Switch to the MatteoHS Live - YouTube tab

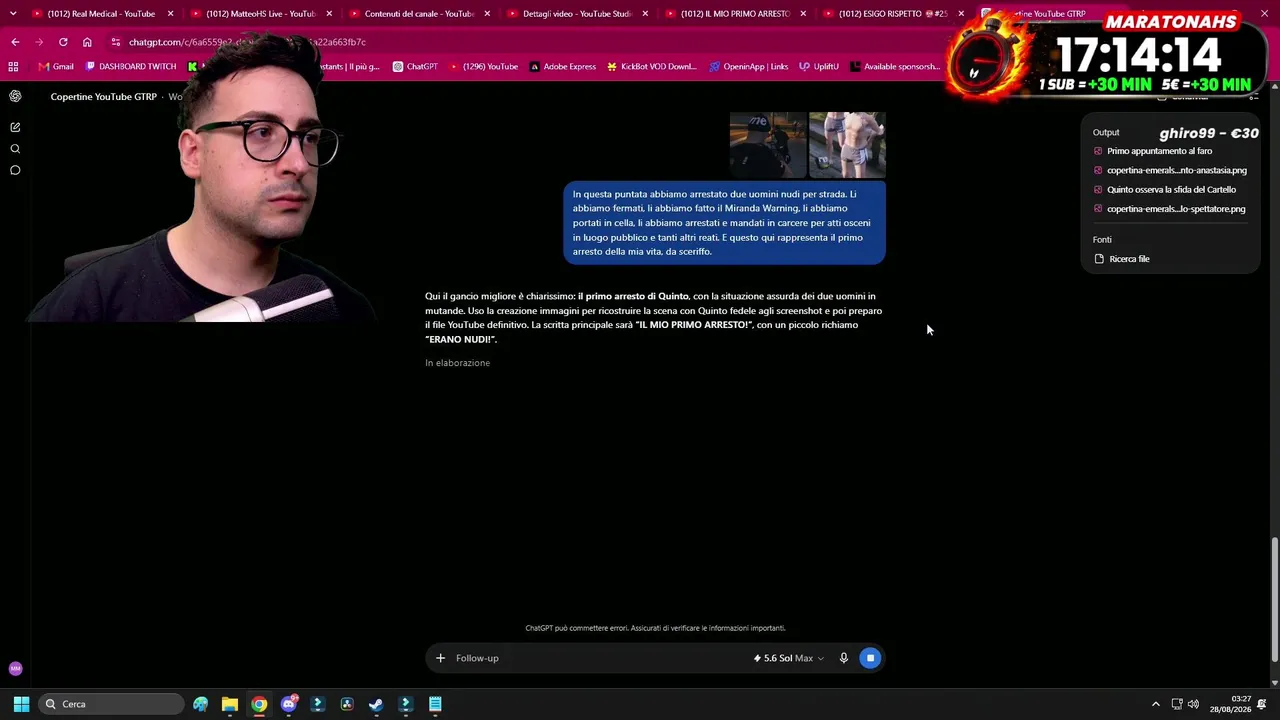pyautogui.click(x=260, y=14)
